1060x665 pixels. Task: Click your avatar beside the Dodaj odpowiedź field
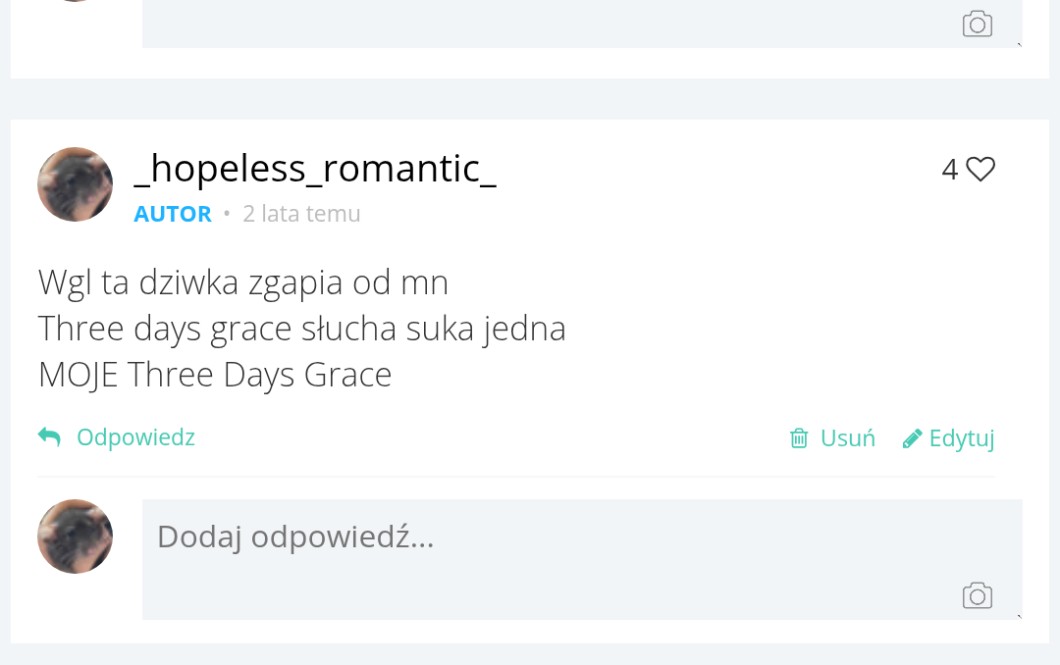(x=75, y=537)
